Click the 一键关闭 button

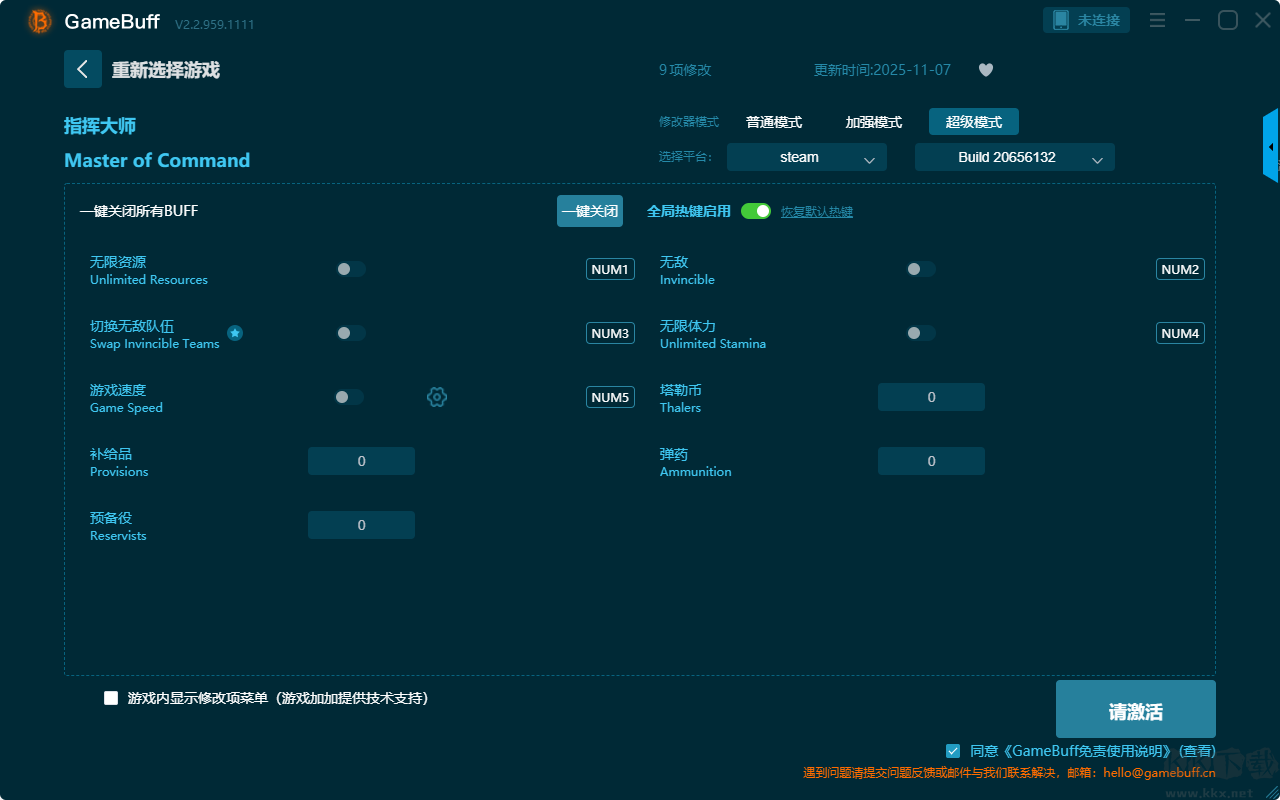590,211
